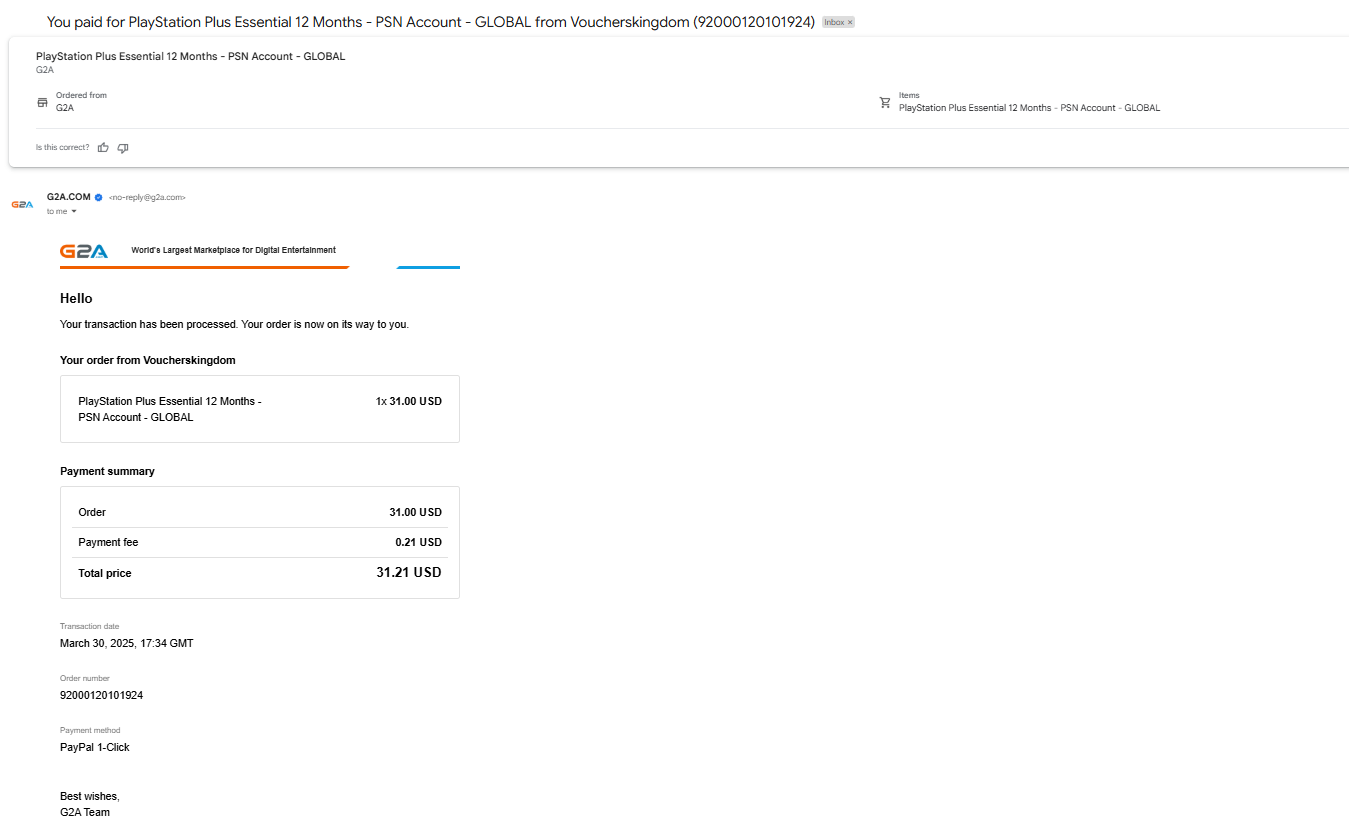The image size is (1349, 837).
Task: Click the store icon beside Ordered from
Action: tap(42, 102)
